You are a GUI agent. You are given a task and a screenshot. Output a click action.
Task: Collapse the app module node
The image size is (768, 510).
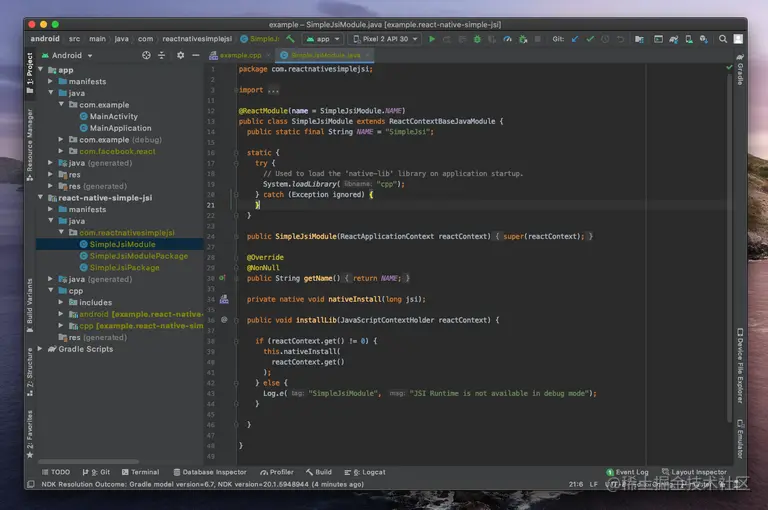(x=40, y=70)
